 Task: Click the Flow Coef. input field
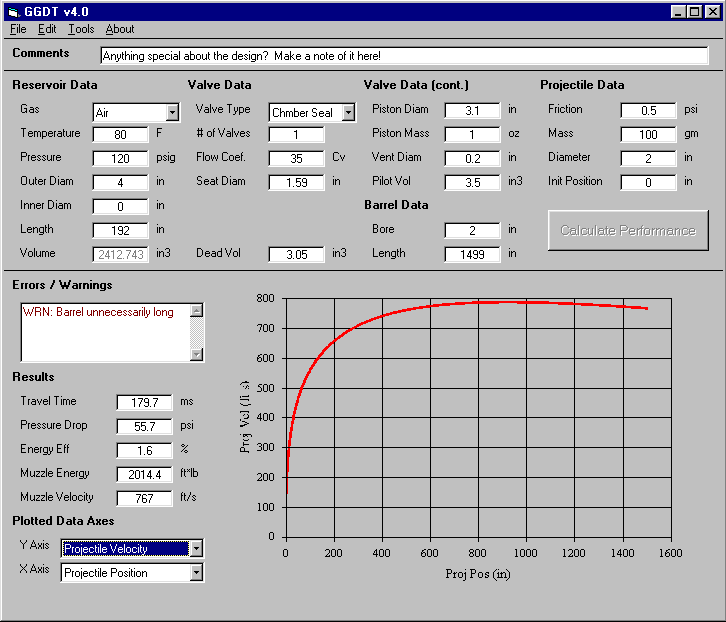click(296, 158)
